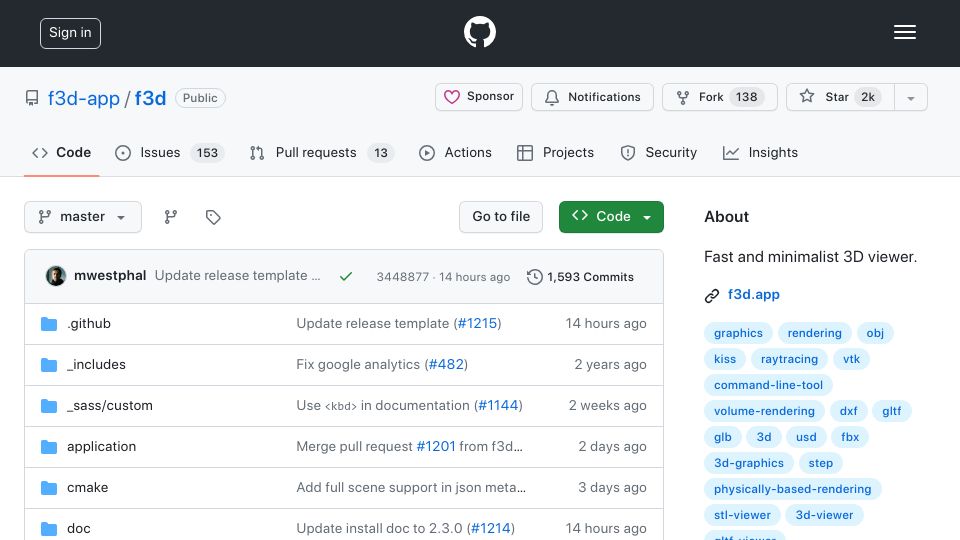
Task: Open the Projects tab
Action: (555, 152)
